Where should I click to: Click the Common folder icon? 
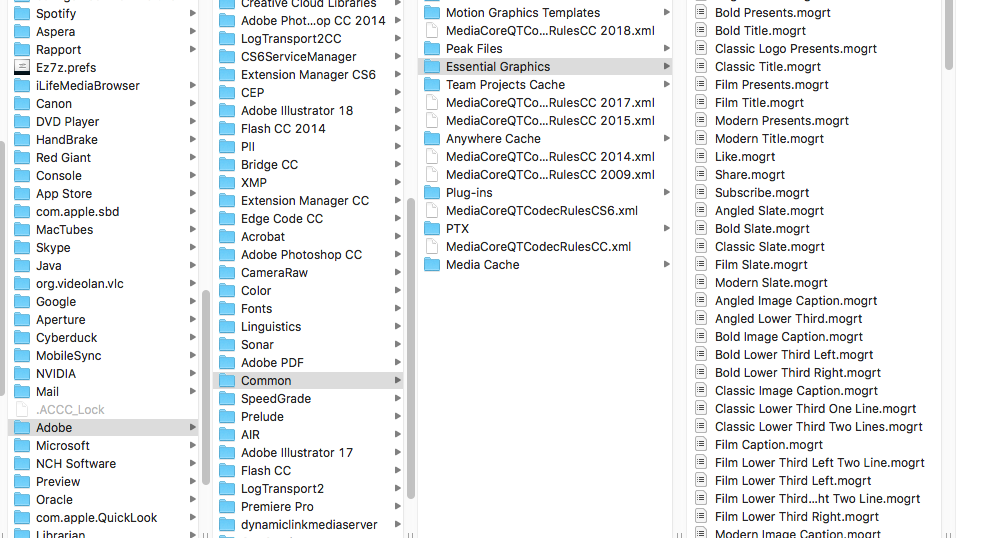(227, 380)
